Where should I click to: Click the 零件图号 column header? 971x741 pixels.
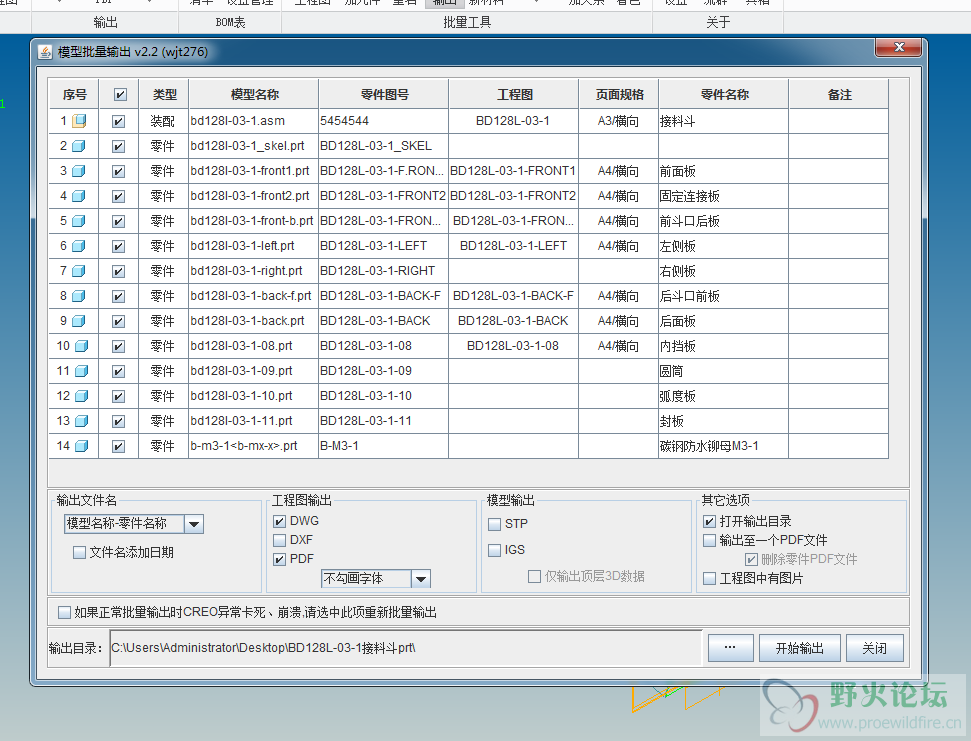pyautogui.click(x=384, y=95)
